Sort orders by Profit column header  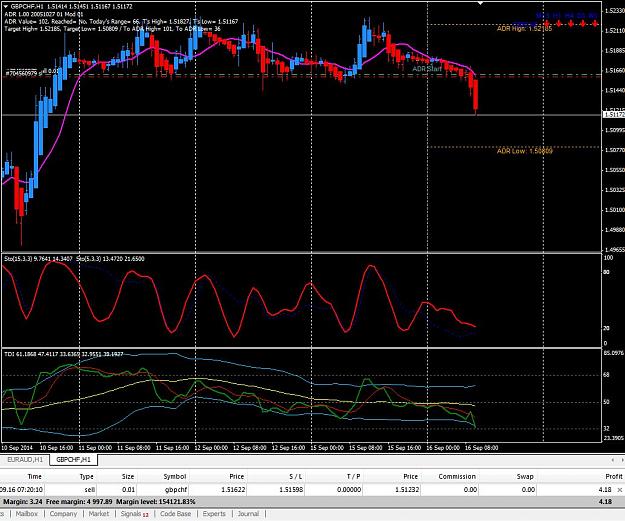pyautogui.click(x=613, y=476)
